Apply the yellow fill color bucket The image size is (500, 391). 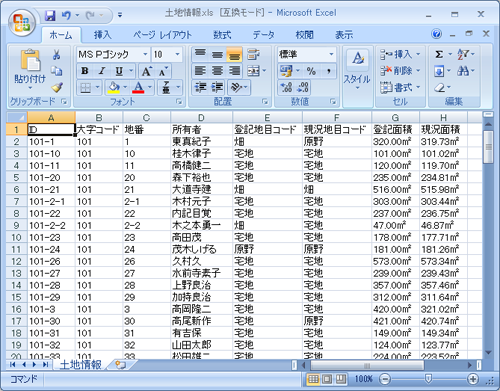click(x=114, y=87)
